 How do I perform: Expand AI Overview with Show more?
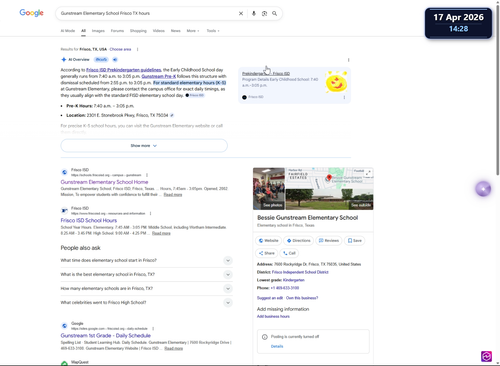tap(144, 146)
